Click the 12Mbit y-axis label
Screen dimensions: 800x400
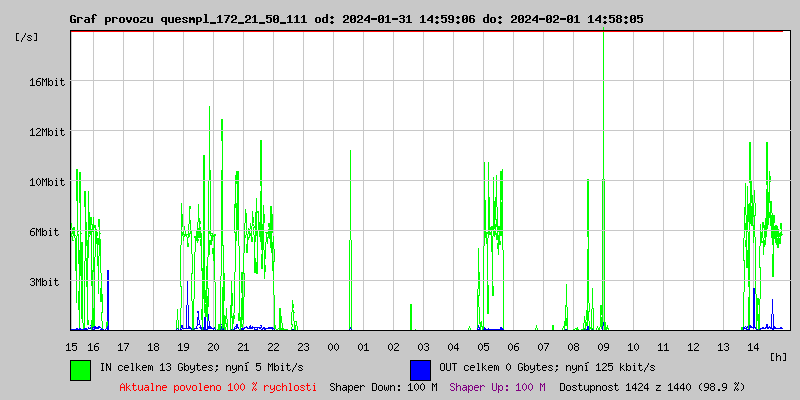[x=47, y=132]
